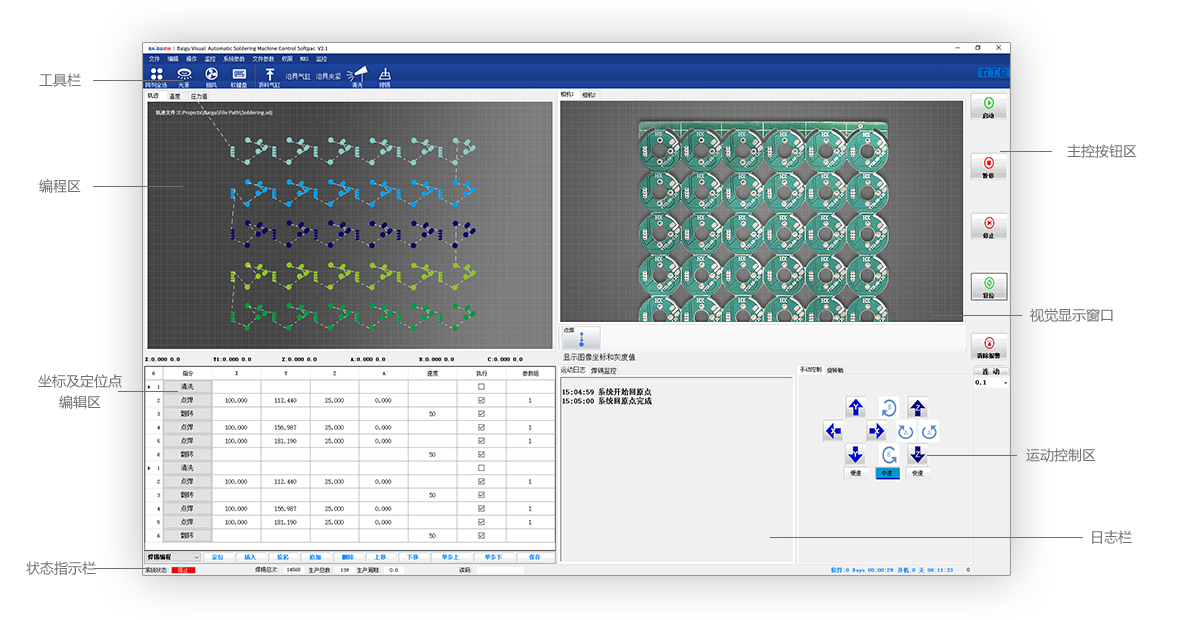Click the 治具气缸 fixture cylinder toolbar item

coord(298,76)
